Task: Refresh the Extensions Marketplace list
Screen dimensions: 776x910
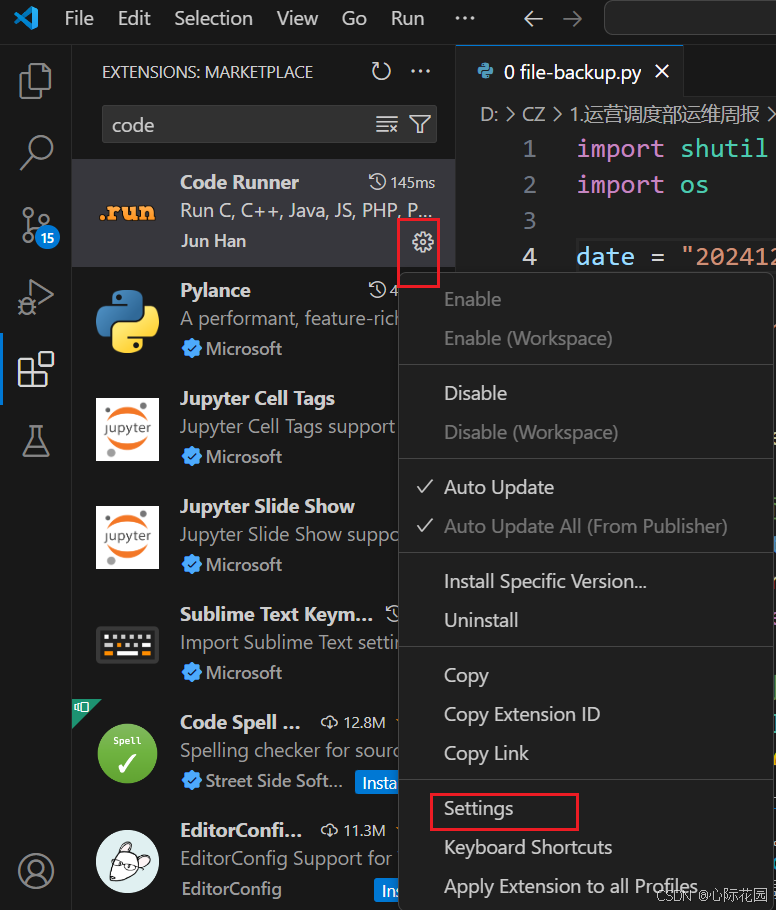Action: pos(381,71)
